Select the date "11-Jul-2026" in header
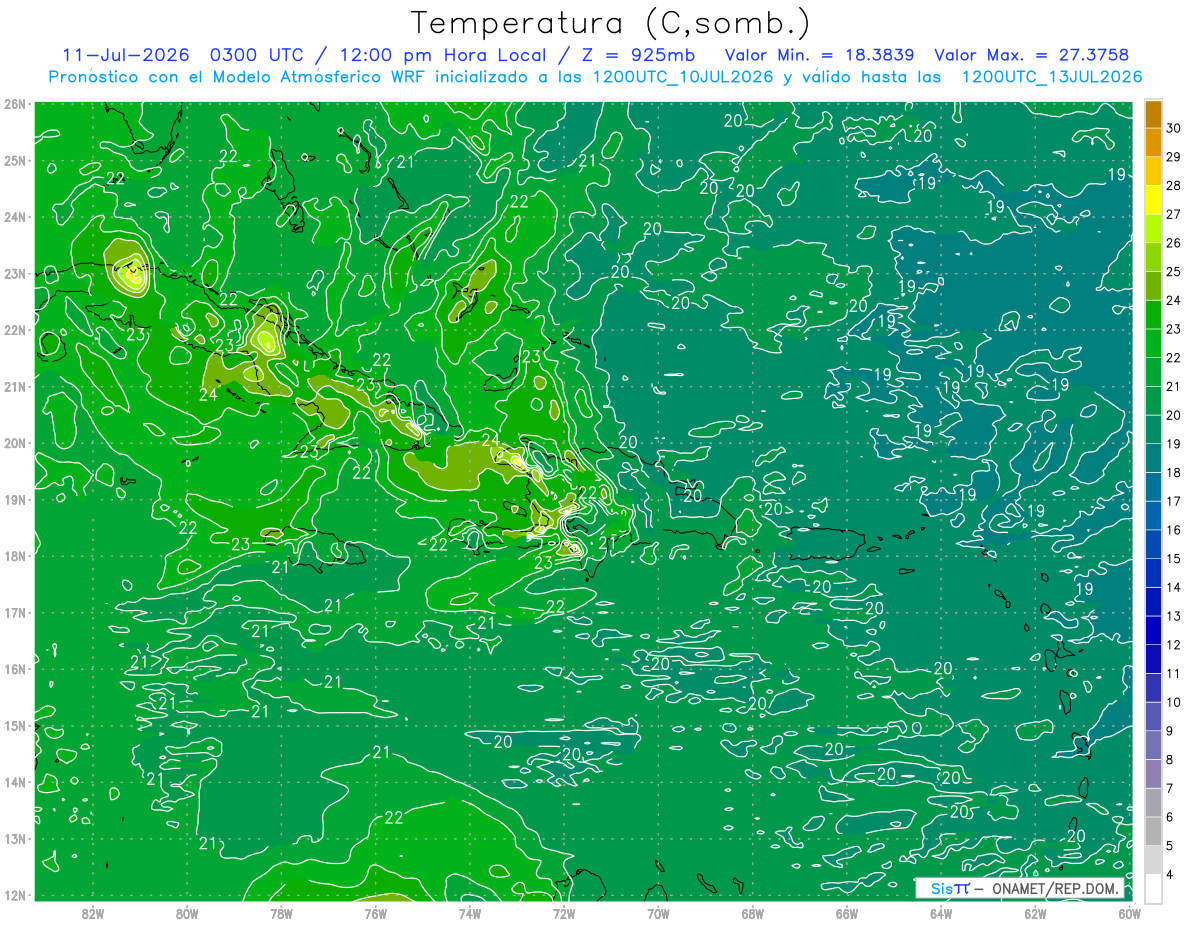 tap(125, 55)
